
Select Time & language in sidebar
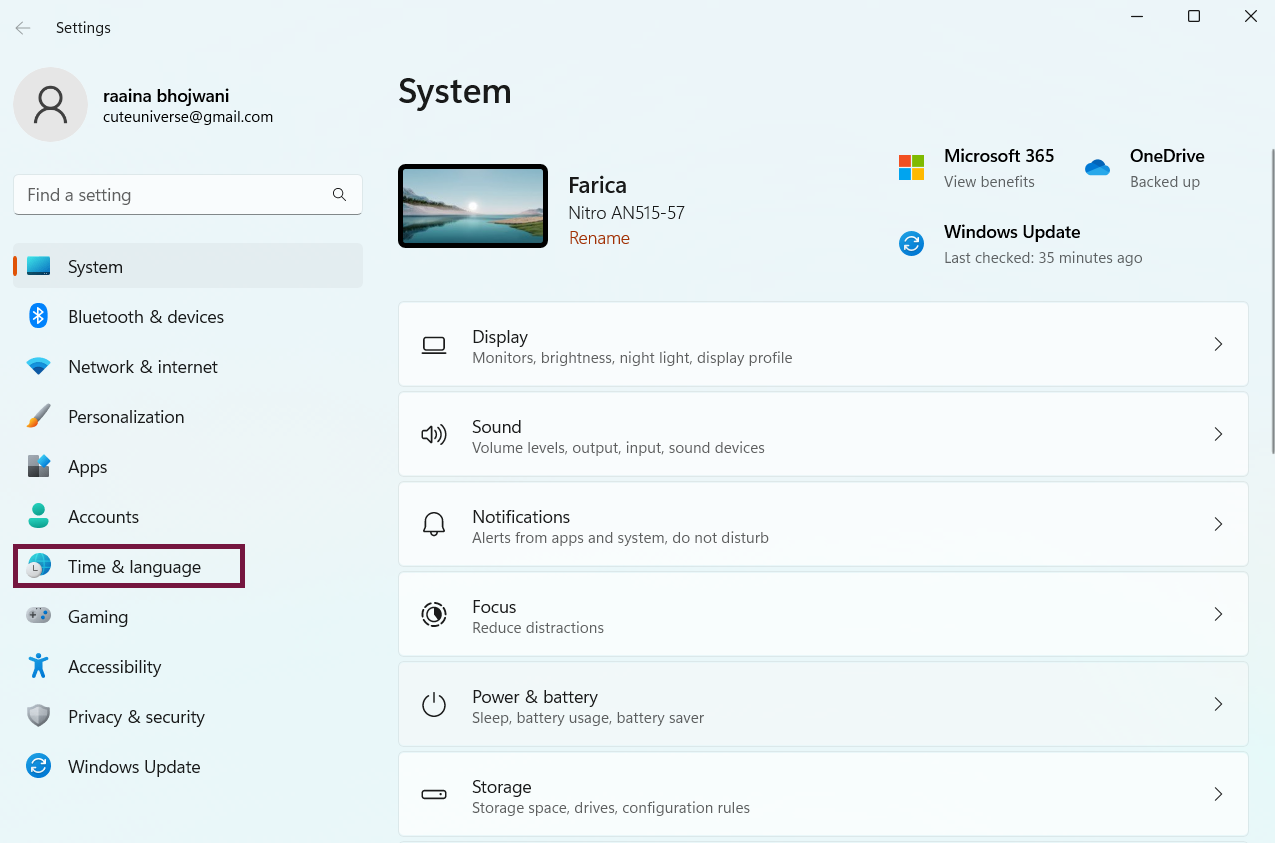(x=134, y=567)
